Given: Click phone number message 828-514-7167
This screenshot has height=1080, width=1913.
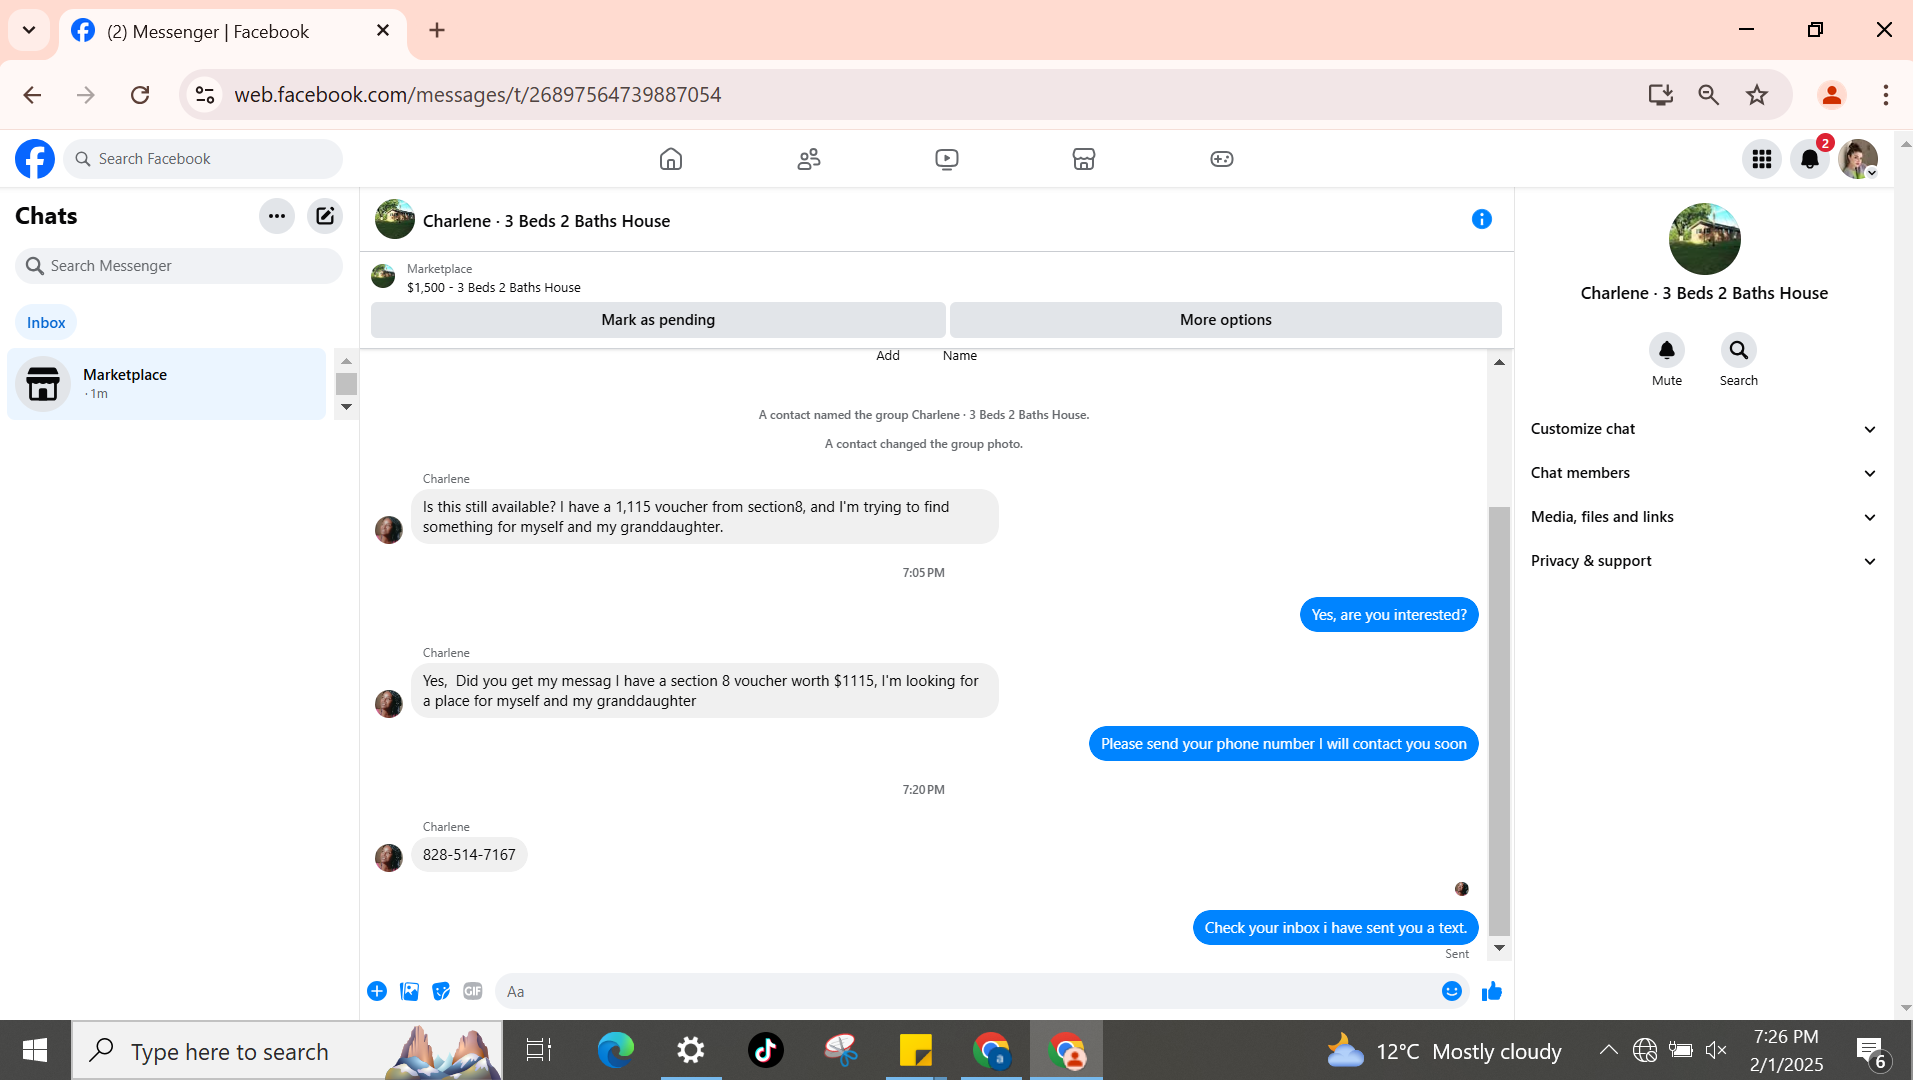Looking at the screenshot, I should [x=469, y=855].
